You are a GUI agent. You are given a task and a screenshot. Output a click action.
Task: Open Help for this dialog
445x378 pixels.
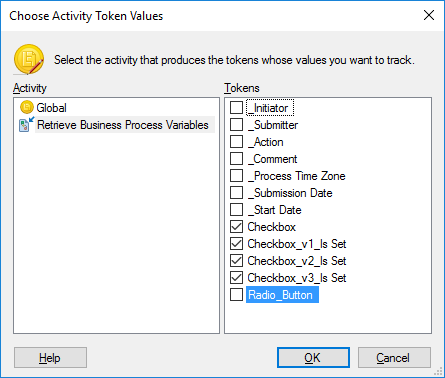(x=50, y=358)
